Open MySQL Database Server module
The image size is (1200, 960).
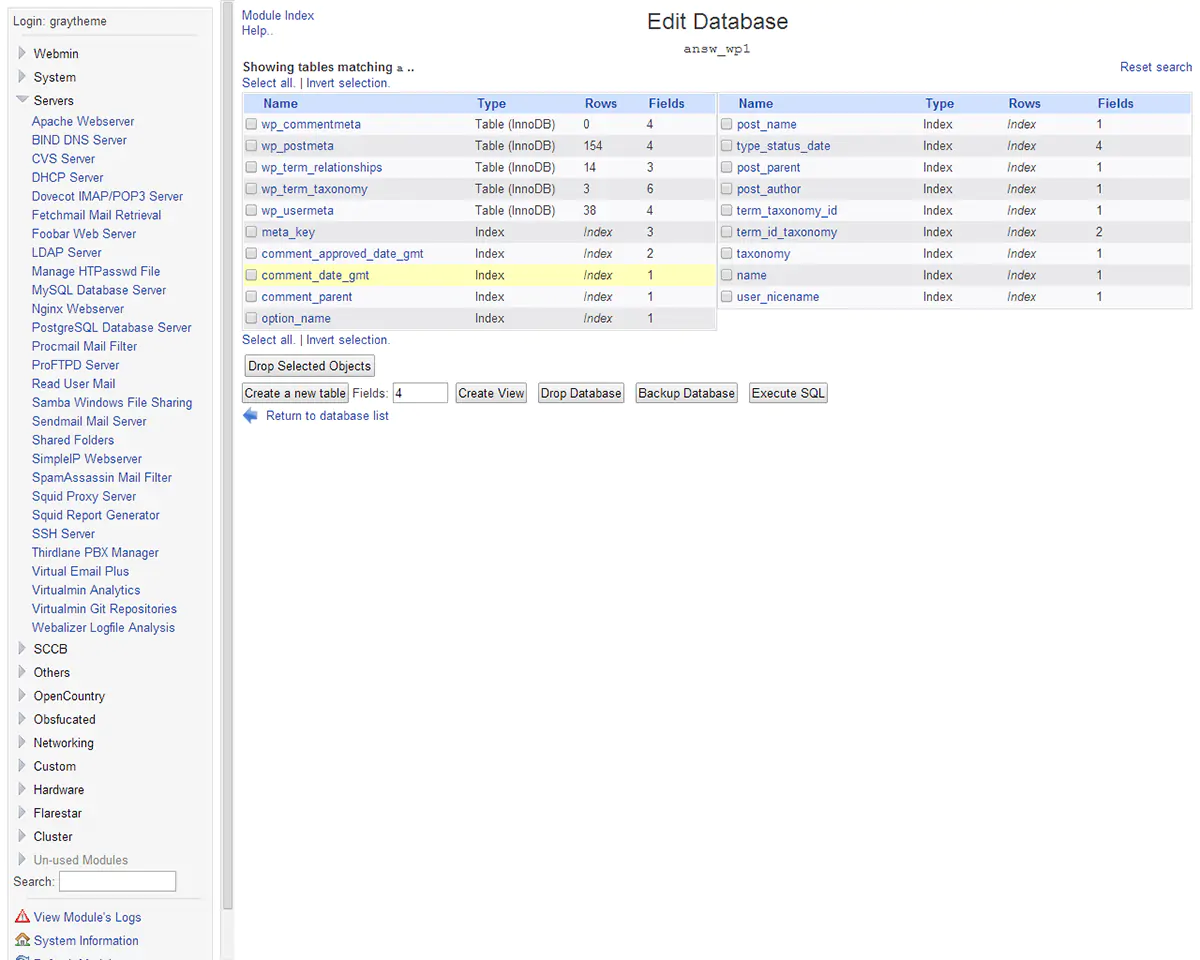click(x=98, y=290)
